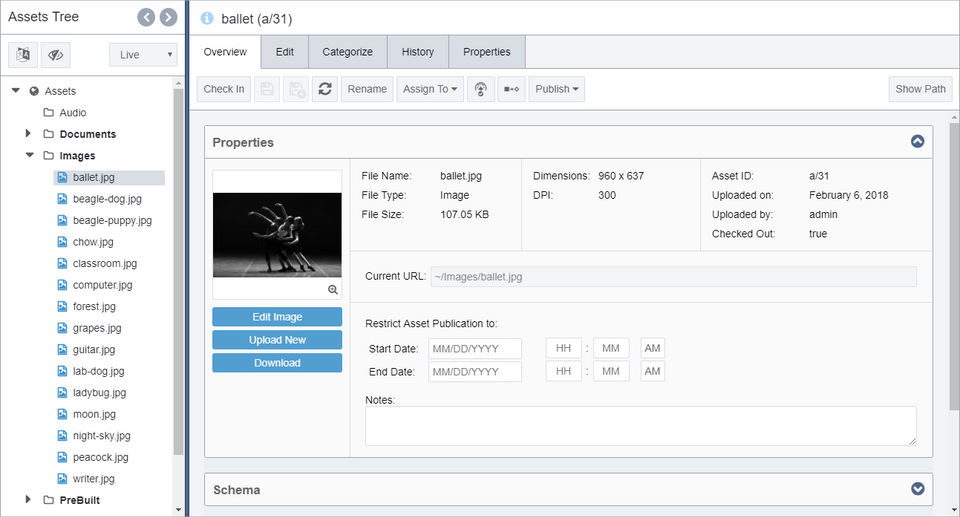Select beagle-dog.jpg in the tree
960x517 pixels.
click(x=107, y=199)
